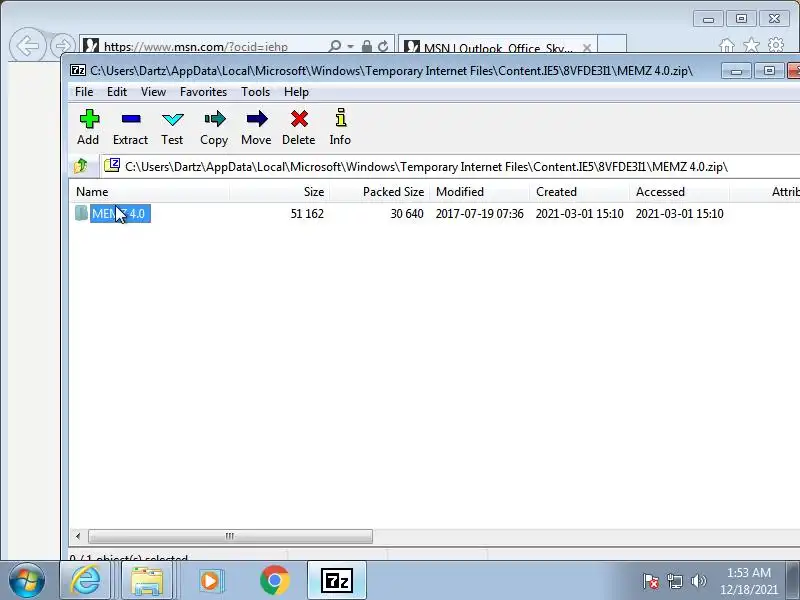
Task: Go up one folder level in 7-Zip
Action: (81, 166)
